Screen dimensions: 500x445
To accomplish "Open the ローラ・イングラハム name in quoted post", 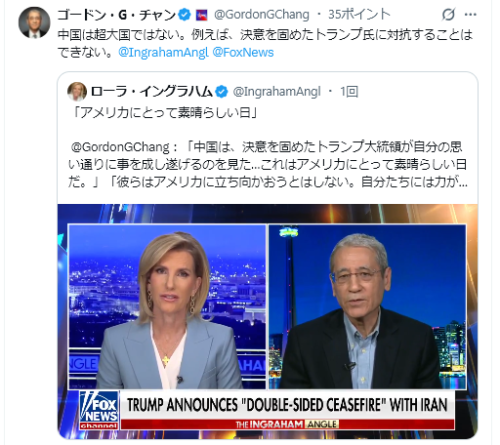I will 152,91.
